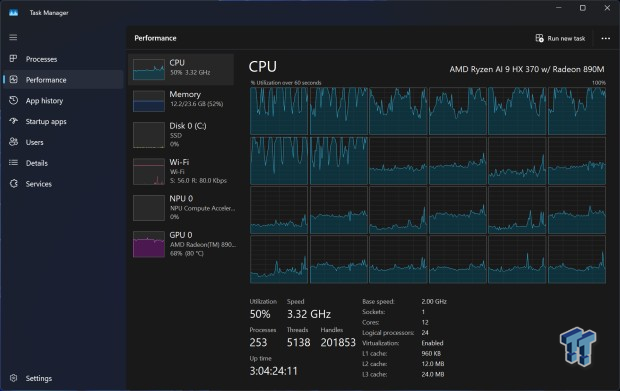Click the L3 cache 24.0 MB value

(x=433, y=374)
